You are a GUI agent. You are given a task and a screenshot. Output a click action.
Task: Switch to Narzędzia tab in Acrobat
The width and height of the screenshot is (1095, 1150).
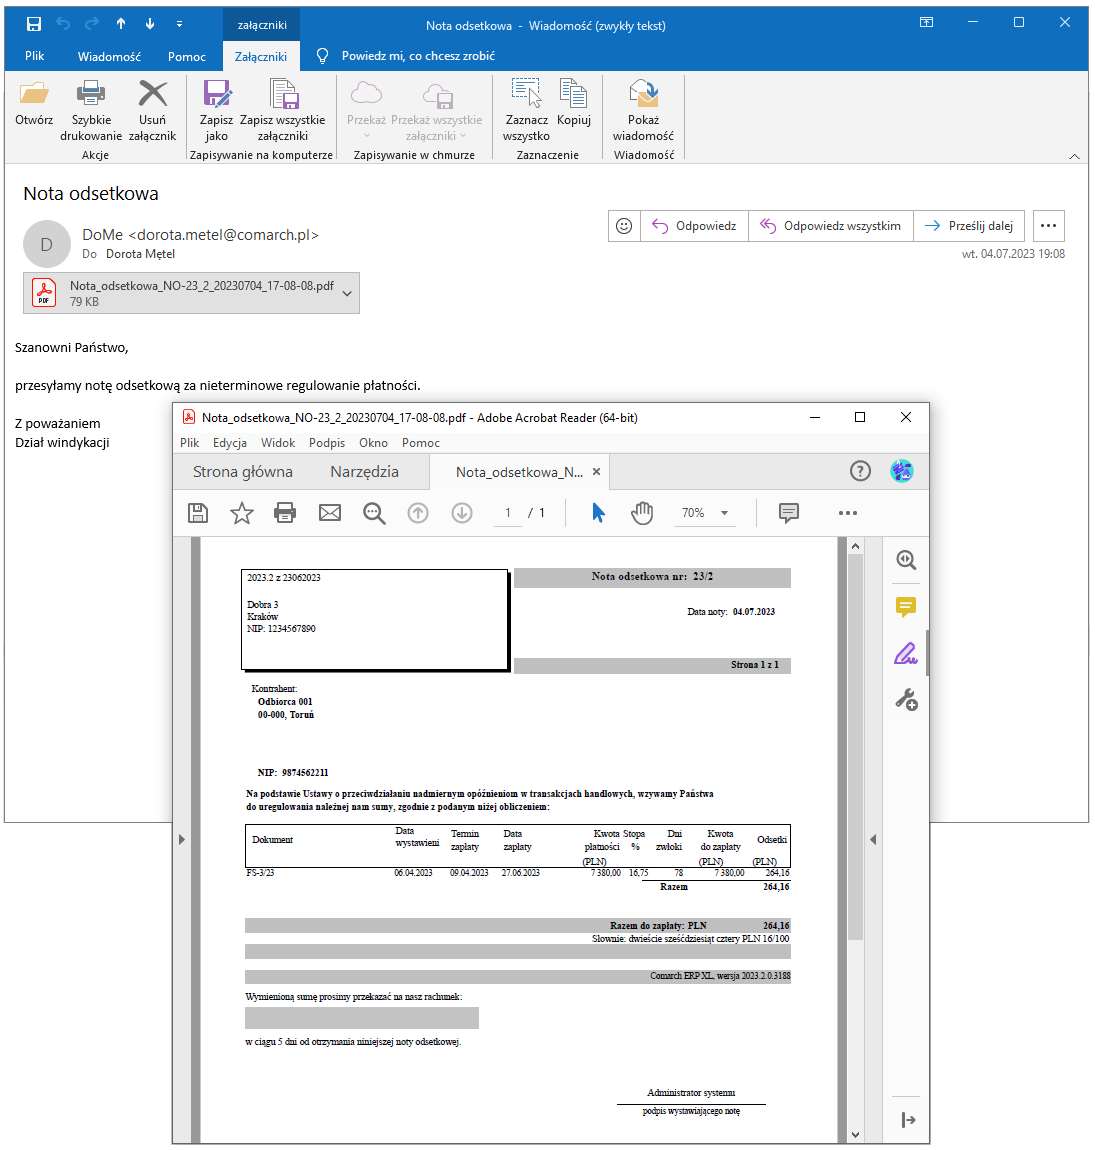[x=365, y=472]
